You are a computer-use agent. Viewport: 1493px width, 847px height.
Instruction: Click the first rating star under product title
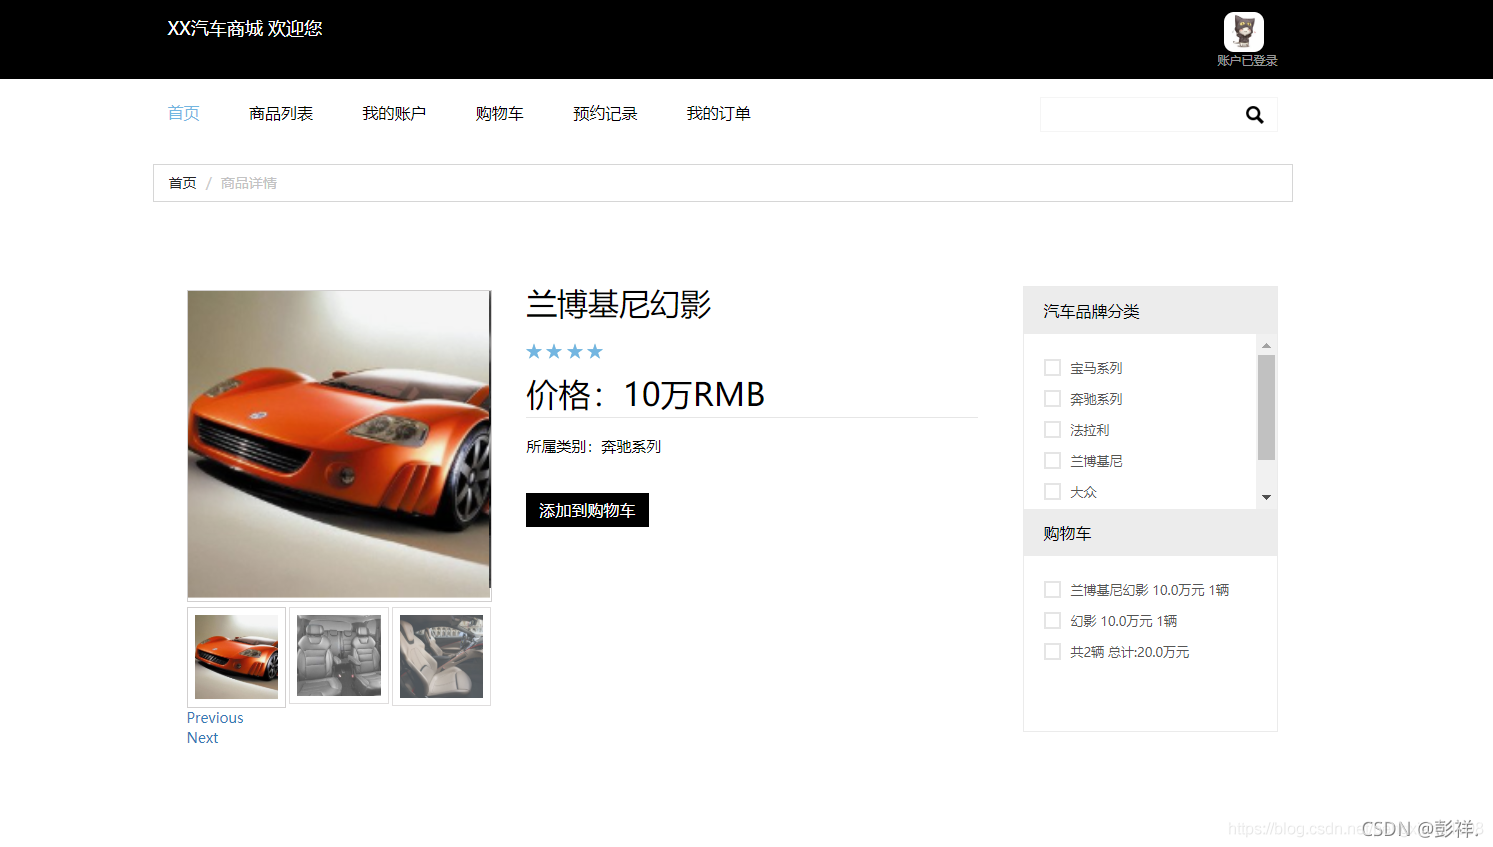(x=532, y=351)
